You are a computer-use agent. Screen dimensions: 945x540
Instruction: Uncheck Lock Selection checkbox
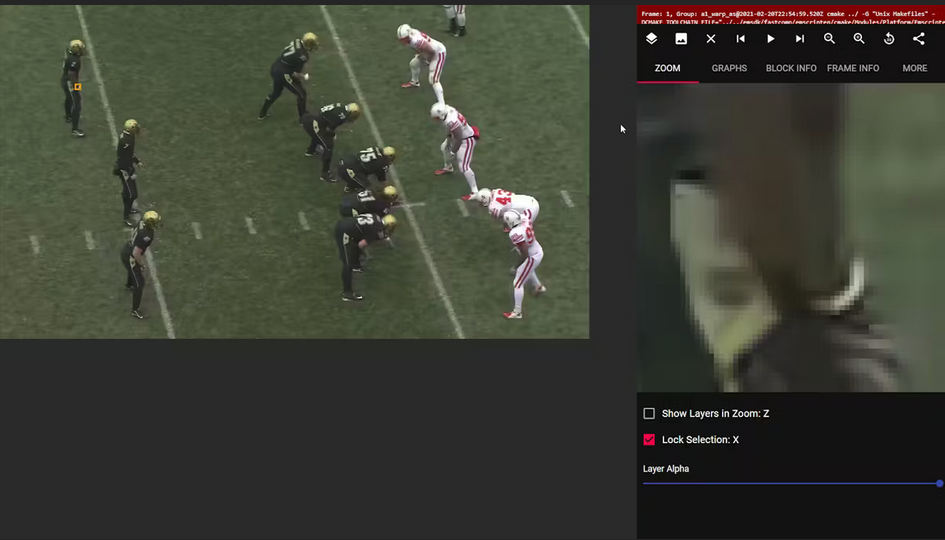tap(649, 440)
